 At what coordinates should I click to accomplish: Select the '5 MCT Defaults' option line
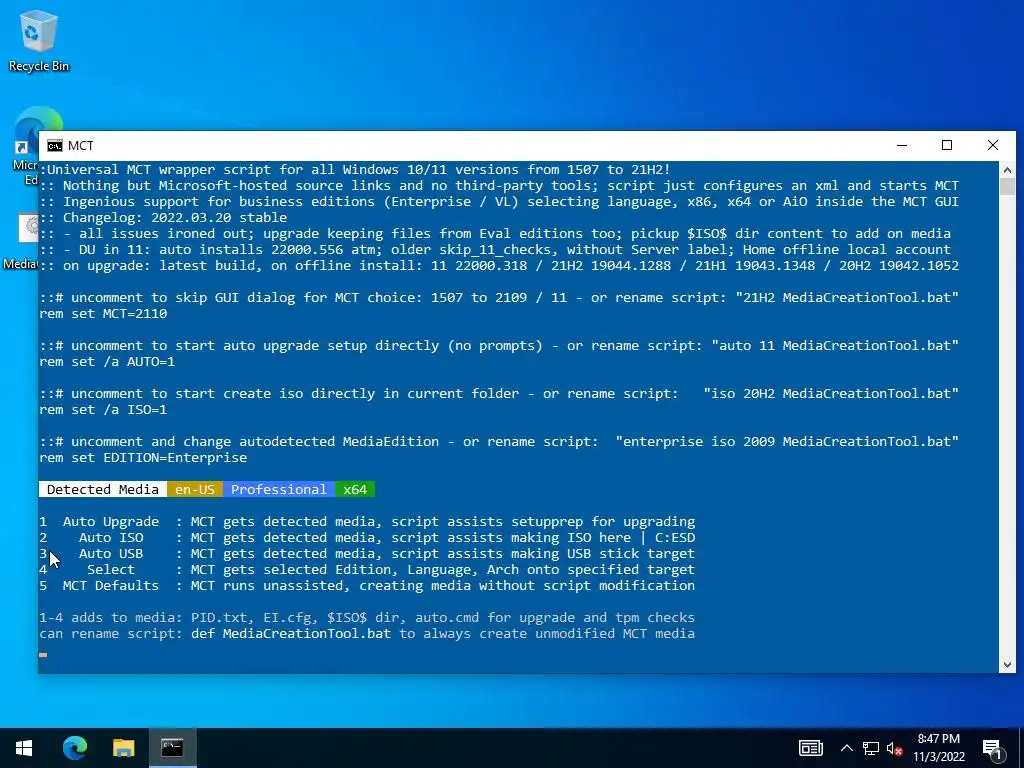pos(367,586)
